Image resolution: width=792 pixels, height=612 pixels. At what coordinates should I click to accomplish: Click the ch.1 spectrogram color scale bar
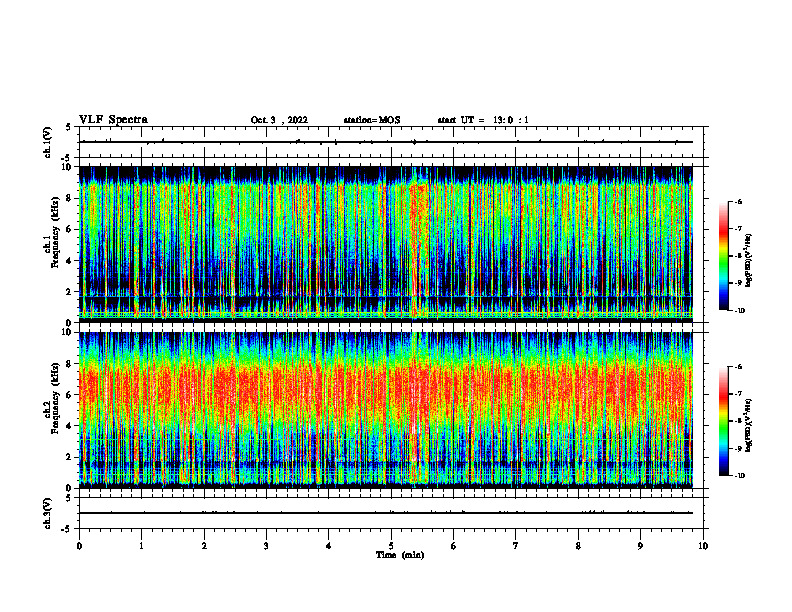pyautogui.click(x=724, y=256)
